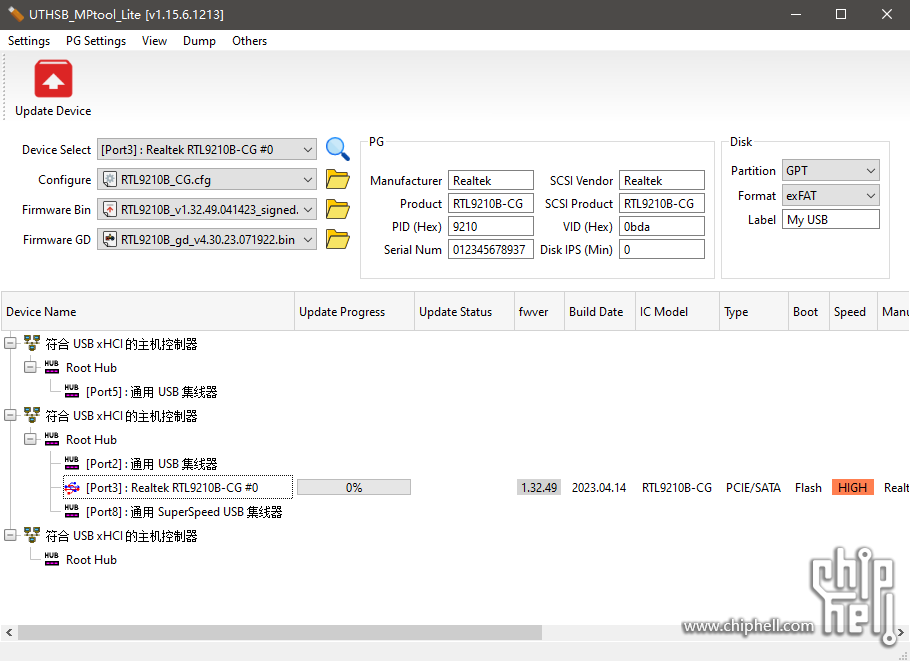Click the Speed column header
910x661 pixels.
click(853, 312)
